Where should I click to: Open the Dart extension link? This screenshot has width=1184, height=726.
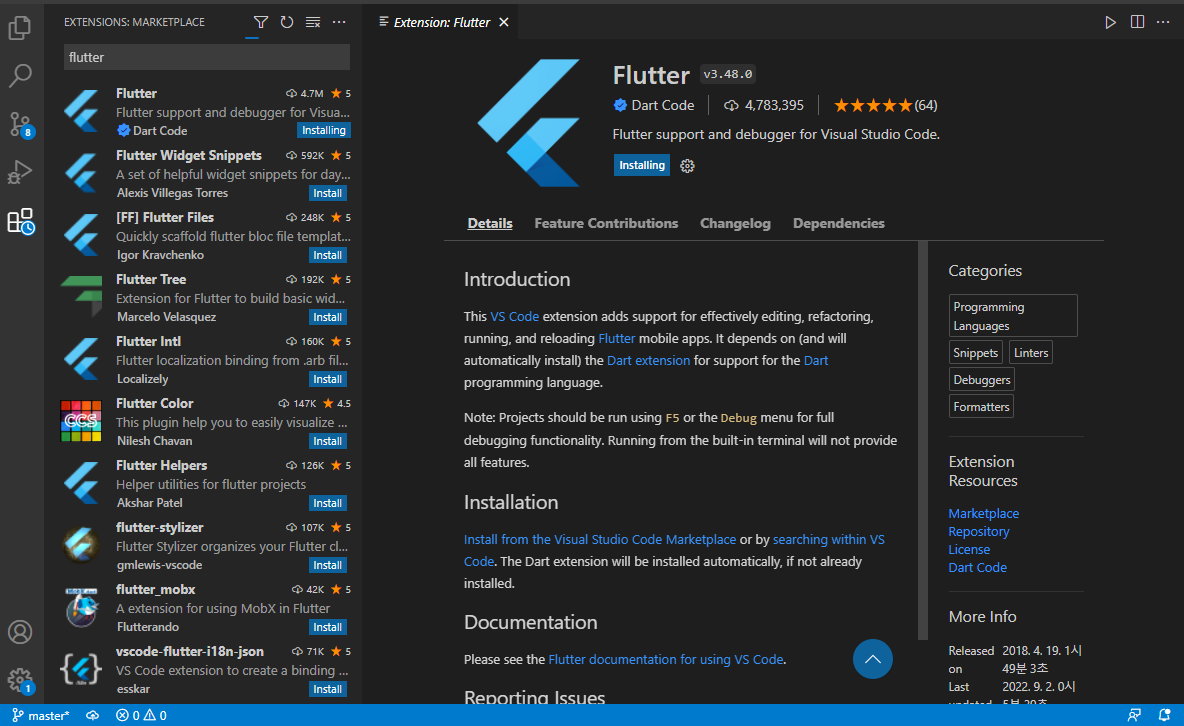(649, 360)
